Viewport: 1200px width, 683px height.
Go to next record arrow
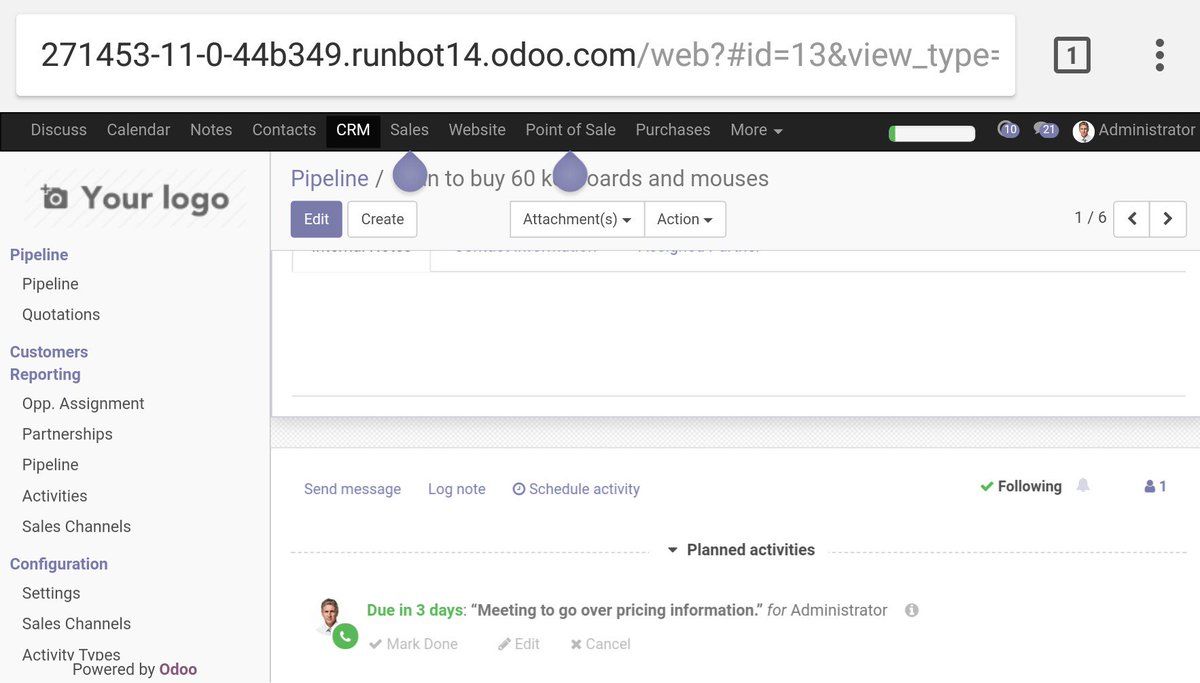[1167, 219]
